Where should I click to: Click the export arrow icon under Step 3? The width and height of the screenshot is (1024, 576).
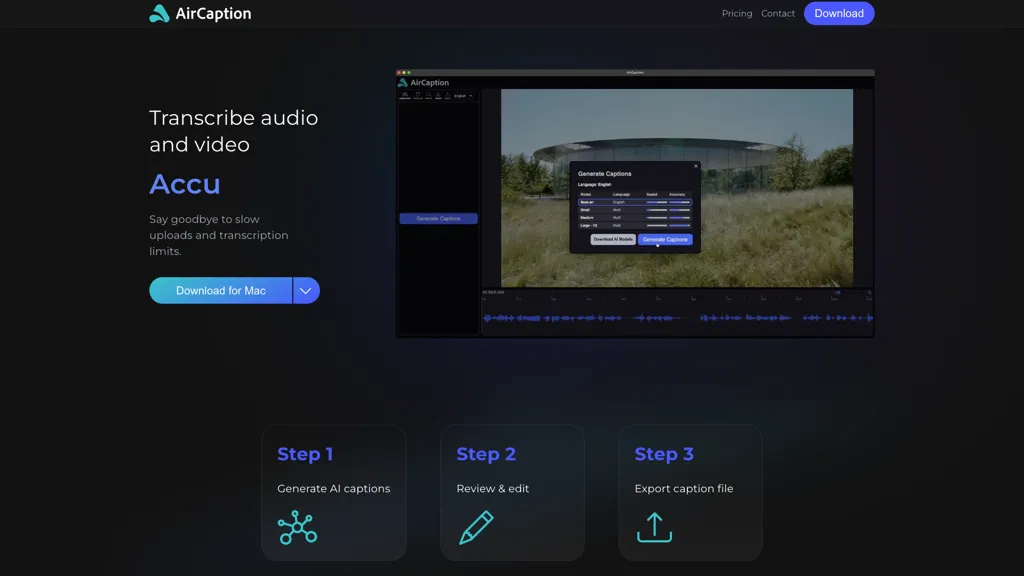click(653, 527)
